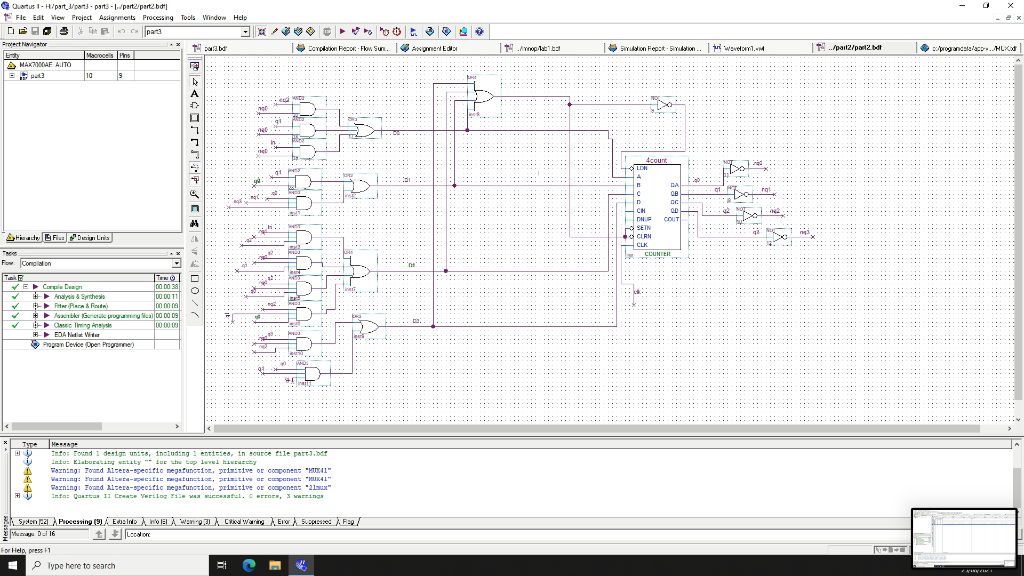Select the Line drawing tool
Viewport: 1024px width, 576px height.
tap(195, 303)
